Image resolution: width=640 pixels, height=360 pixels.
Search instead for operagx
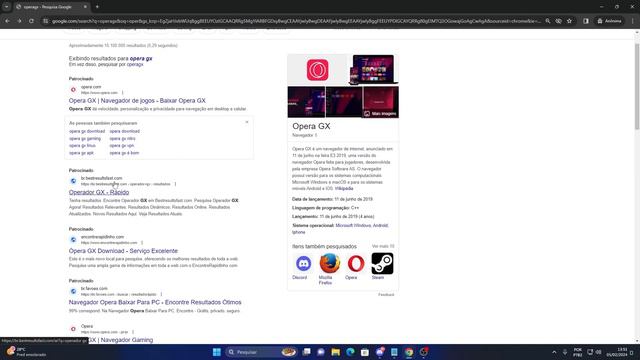click(x=135, y=64)
